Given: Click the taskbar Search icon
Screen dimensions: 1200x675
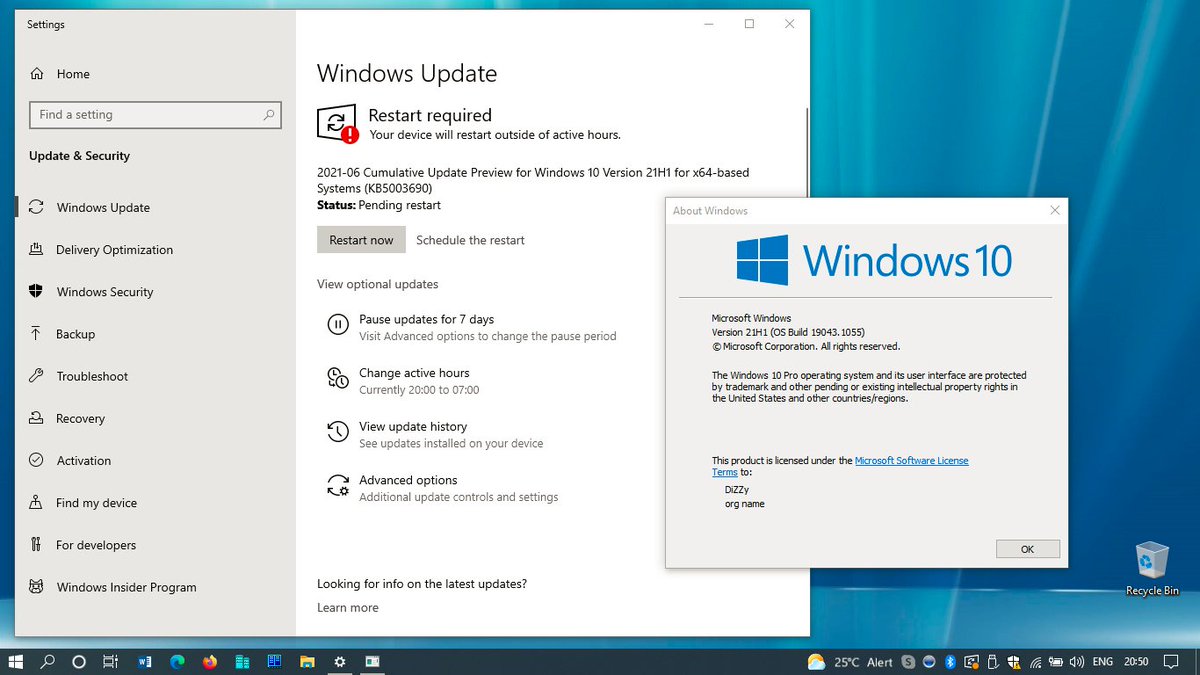Looking at the screenshot, I should point(47,662).
